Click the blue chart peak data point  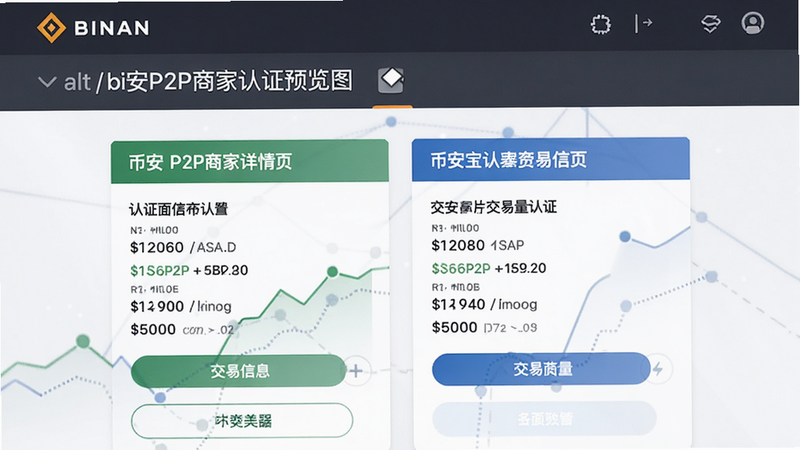625,237
